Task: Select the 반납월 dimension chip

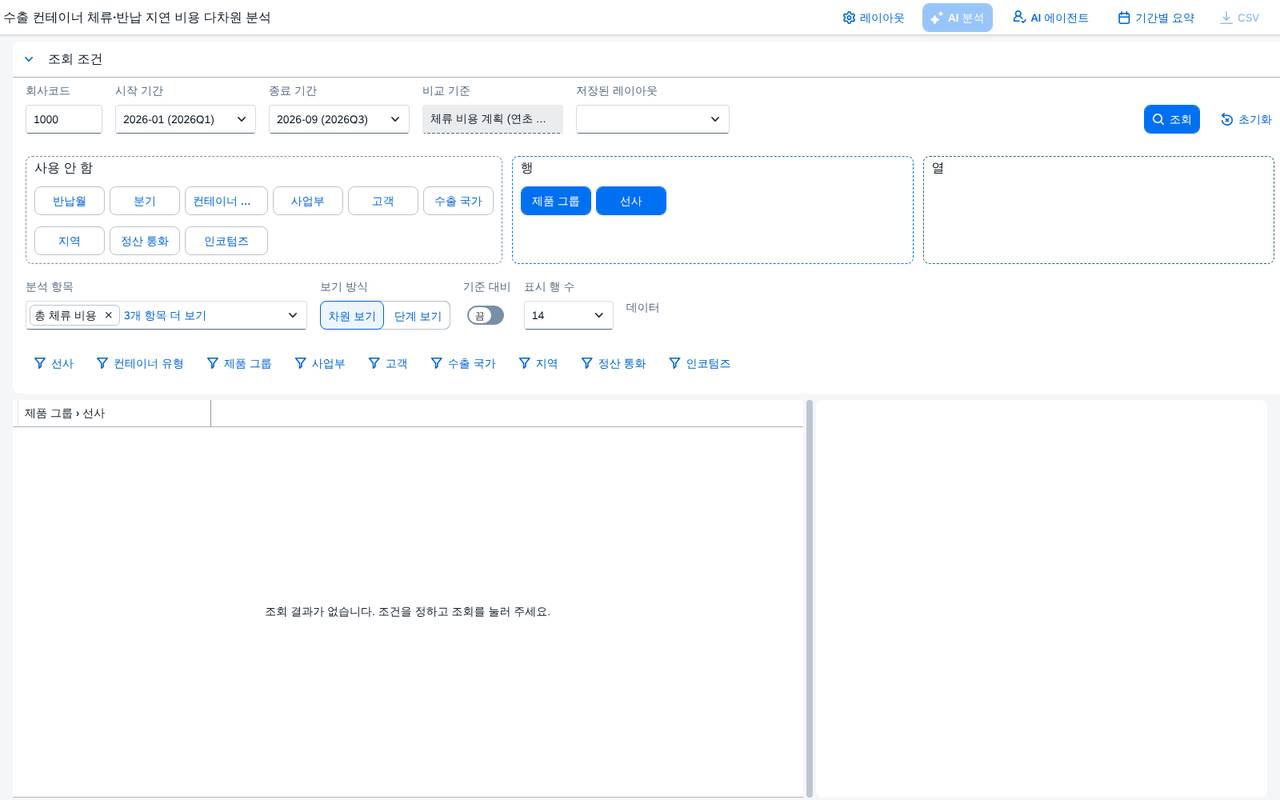Action: coord(69,201)
